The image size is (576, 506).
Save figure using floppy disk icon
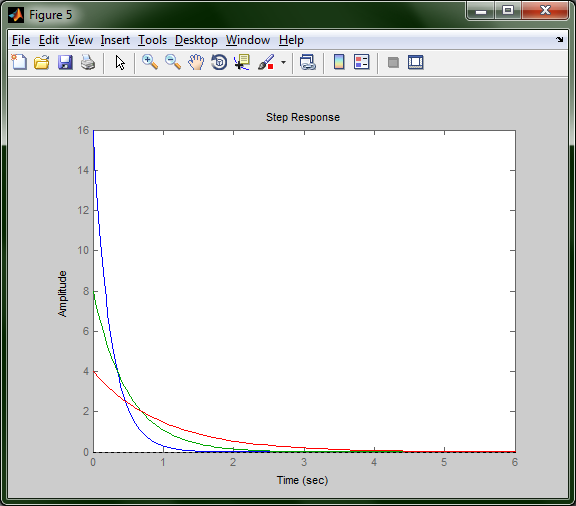point(65,62)
